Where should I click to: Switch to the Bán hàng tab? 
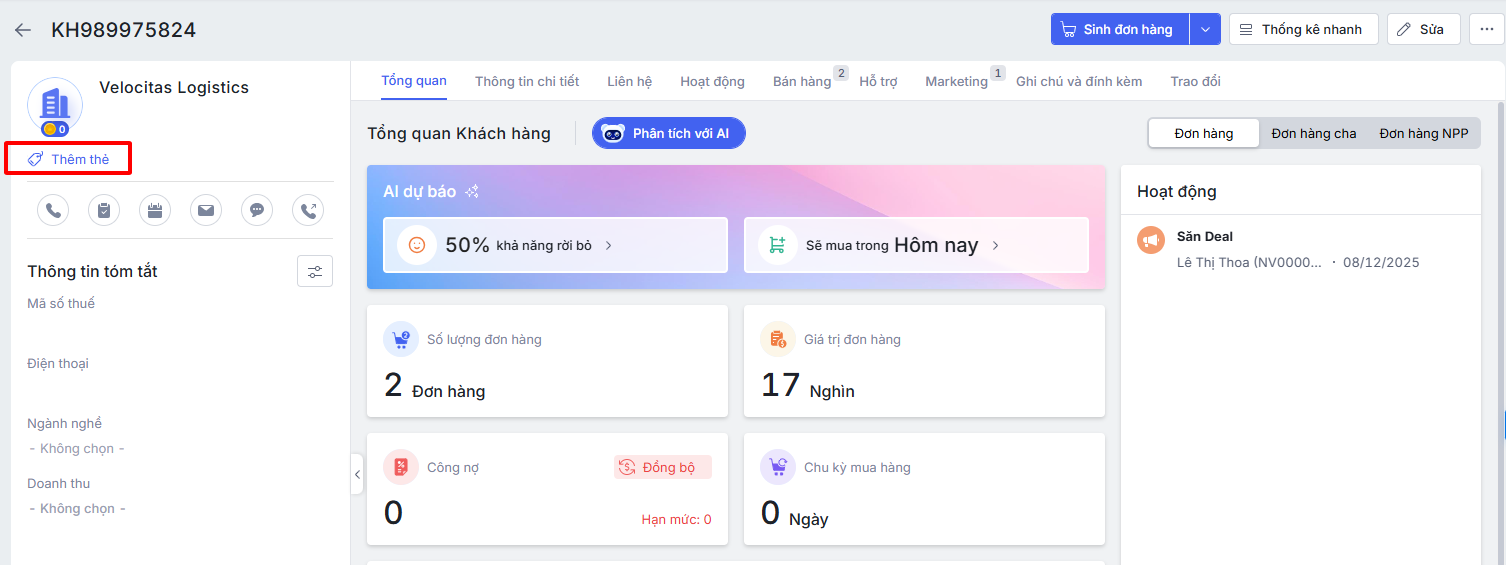(802, 81)
